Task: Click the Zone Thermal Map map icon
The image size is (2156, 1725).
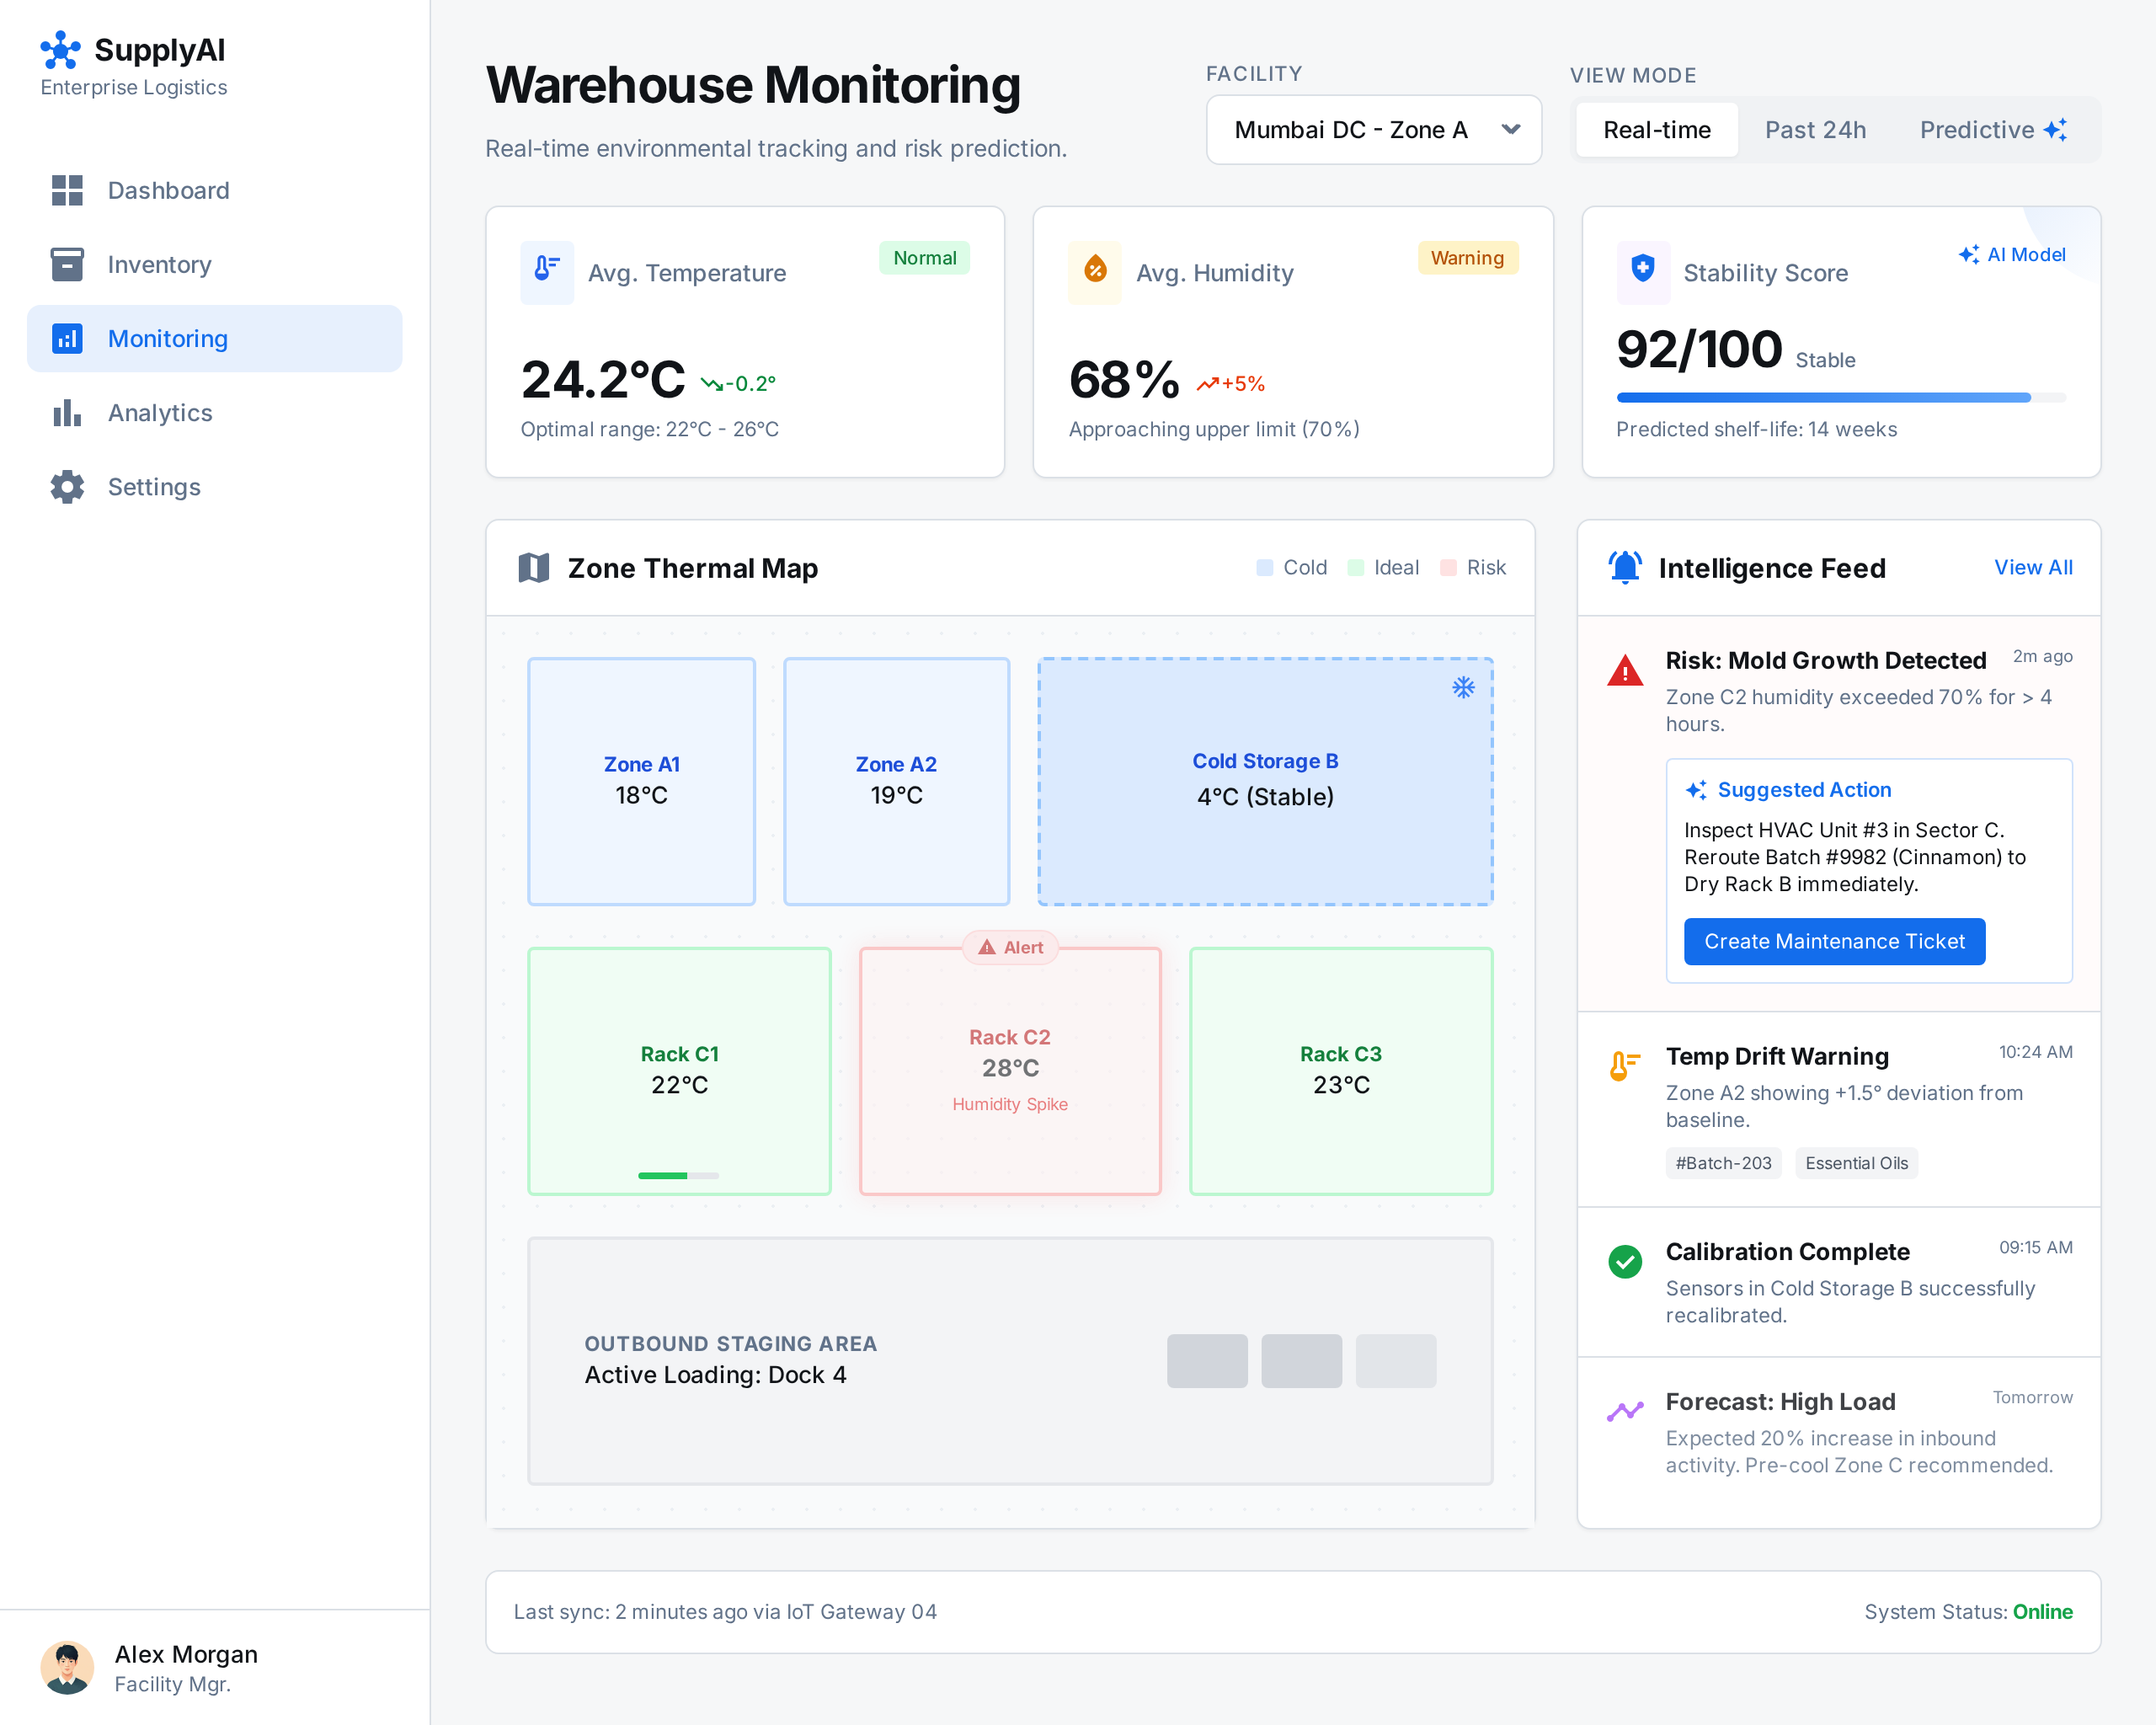Action: [534, 568]
